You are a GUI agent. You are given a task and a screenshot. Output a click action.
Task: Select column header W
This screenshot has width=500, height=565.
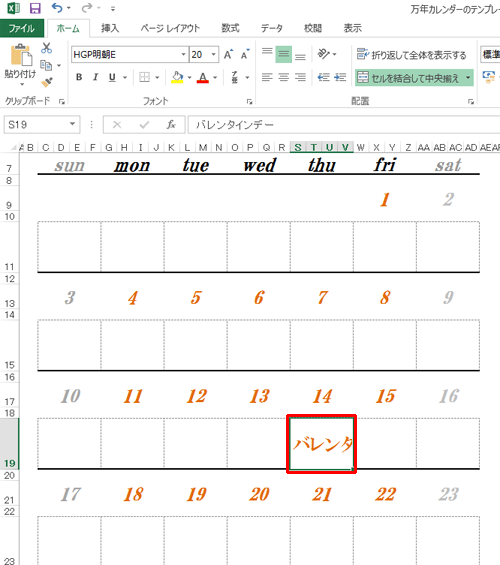pos(361,147)
